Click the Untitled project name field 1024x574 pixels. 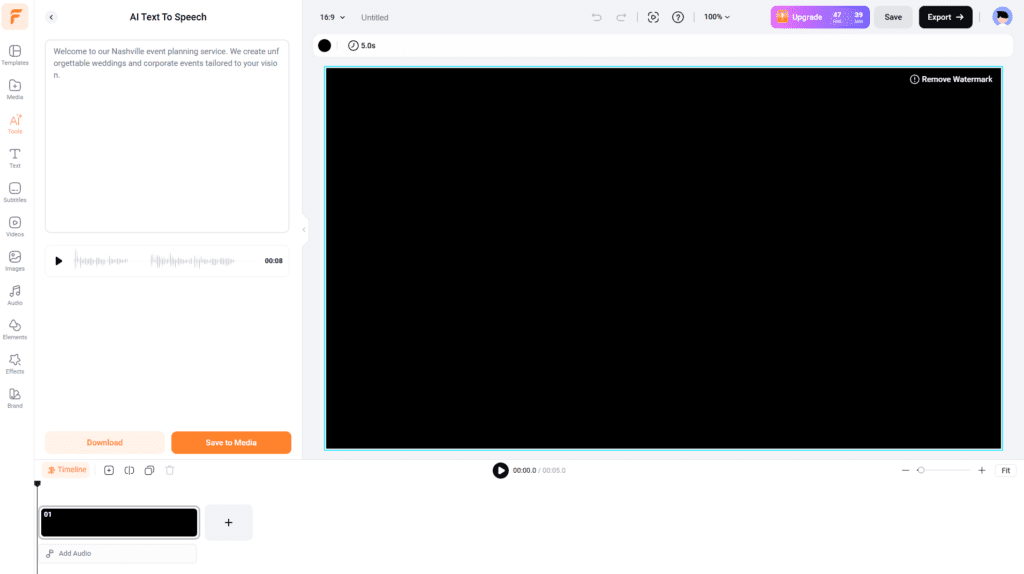click(375, 18)
